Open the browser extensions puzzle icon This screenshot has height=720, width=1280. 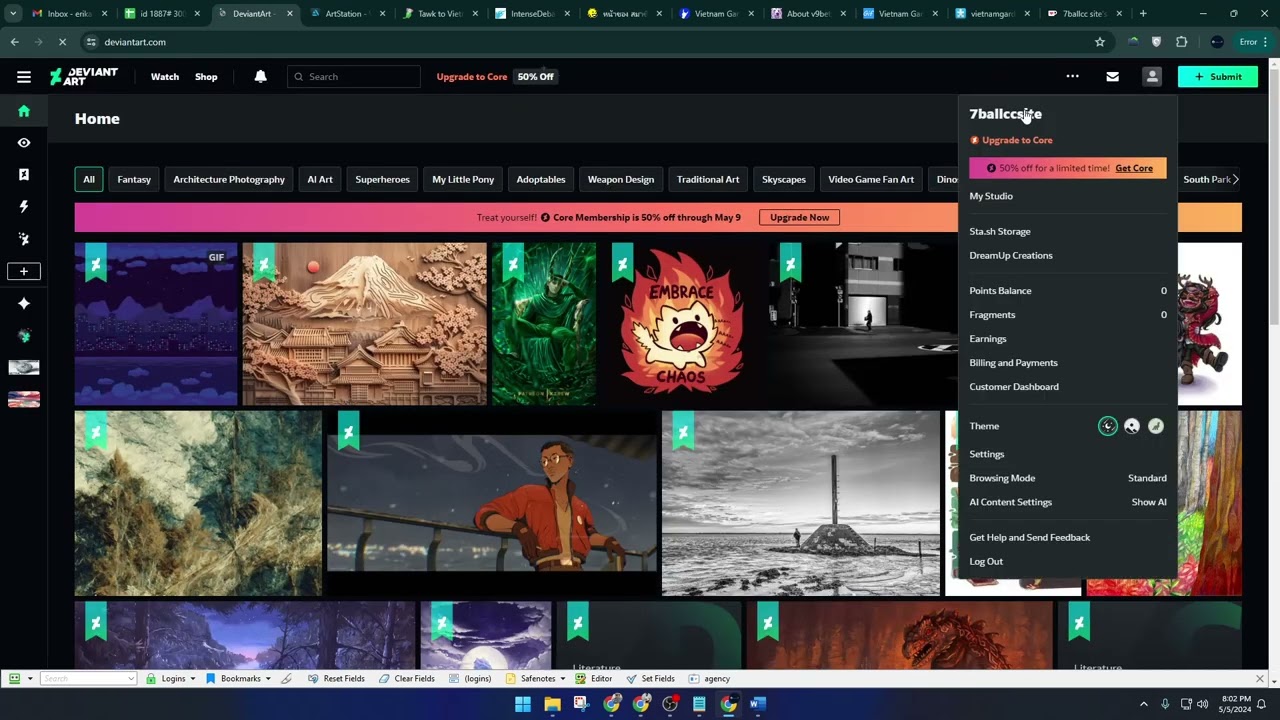[x=1181, y=42]
